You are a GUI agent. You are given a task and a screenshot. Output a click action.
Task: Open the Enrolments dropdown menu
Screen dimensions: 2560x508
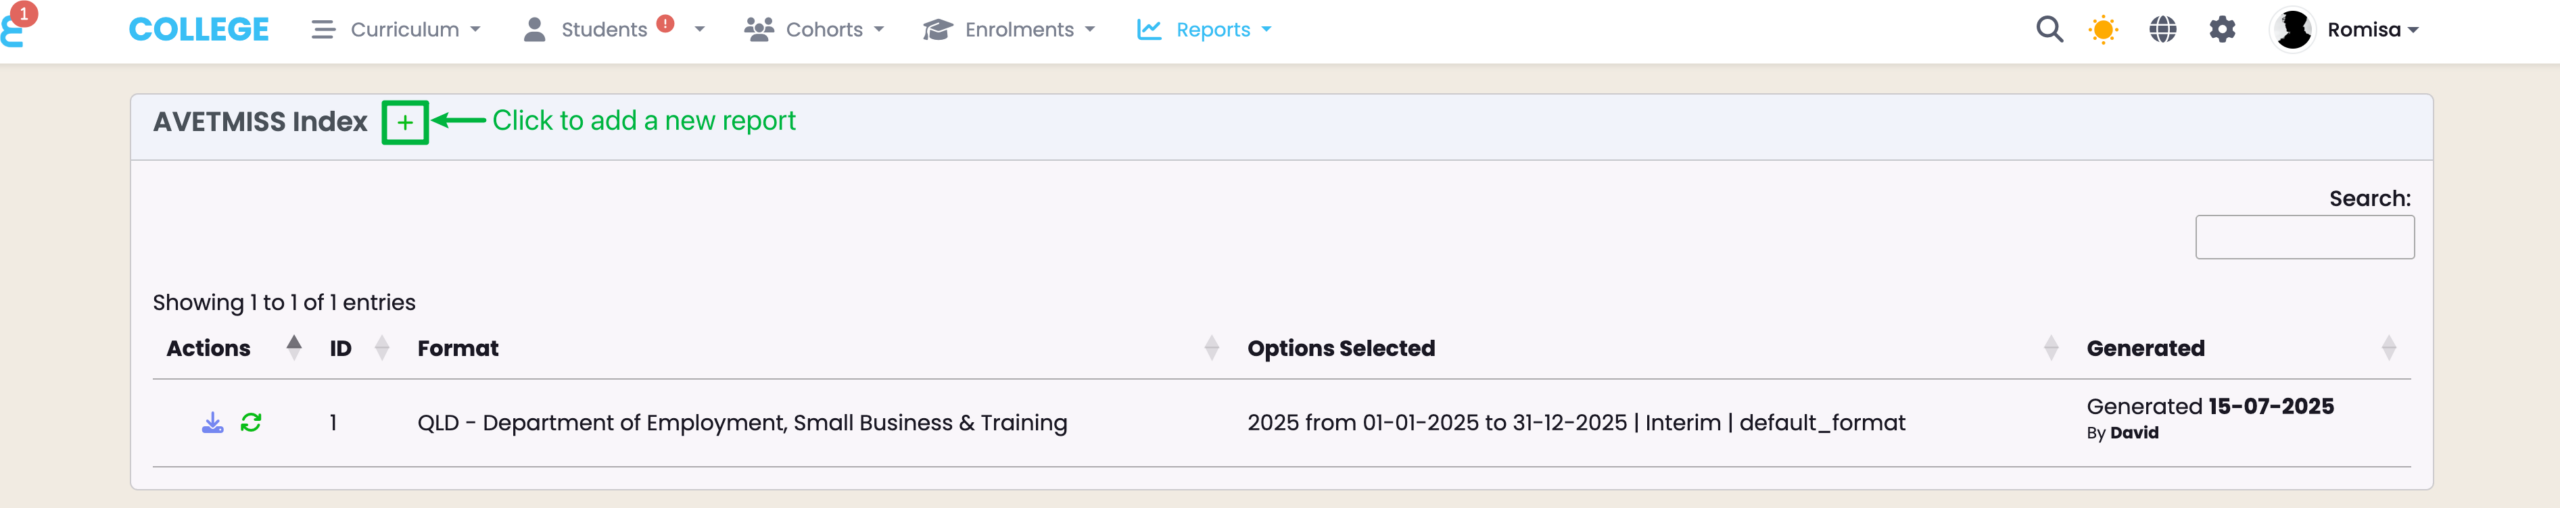pyautogui.click(x=1009, y=30)
